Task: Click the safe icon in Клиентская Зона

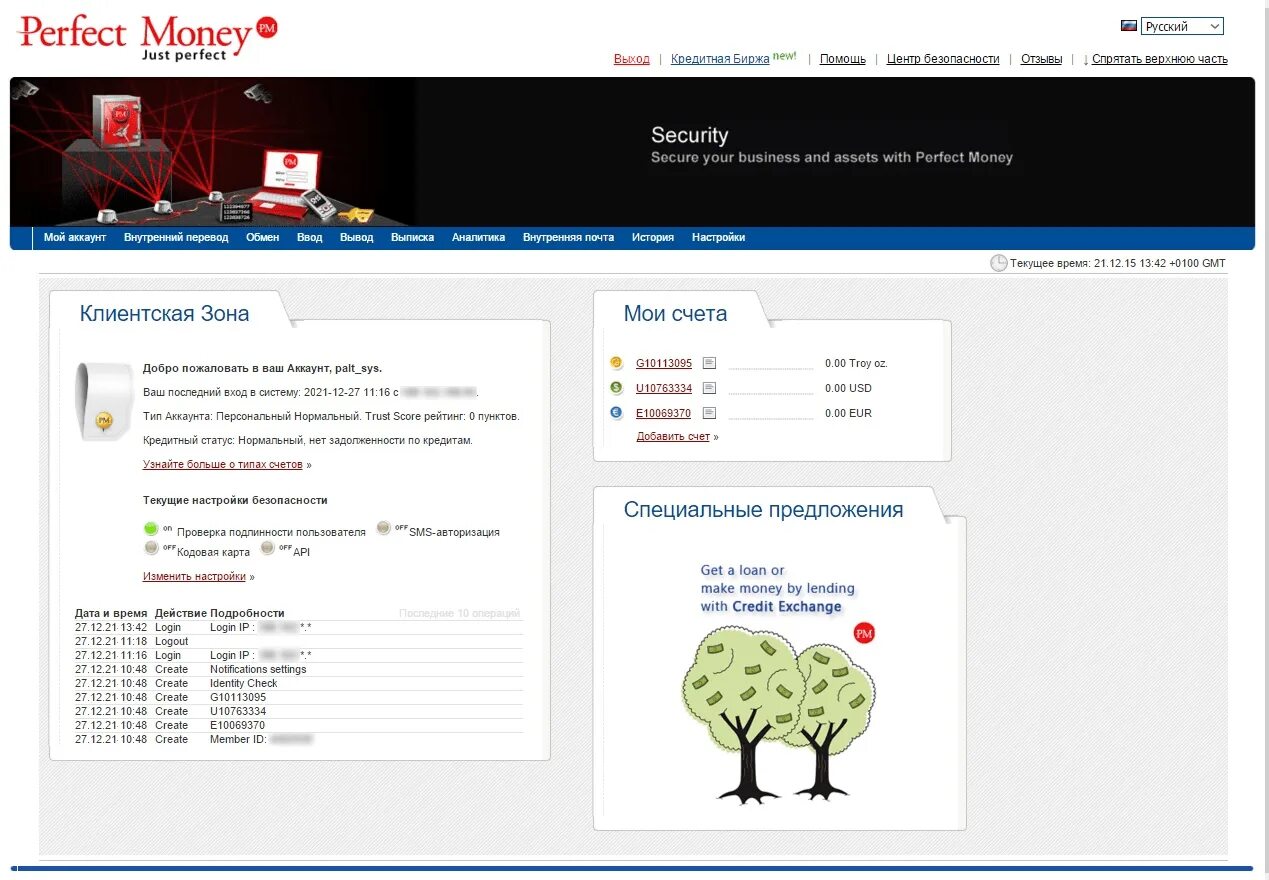Action: [103, 401]
